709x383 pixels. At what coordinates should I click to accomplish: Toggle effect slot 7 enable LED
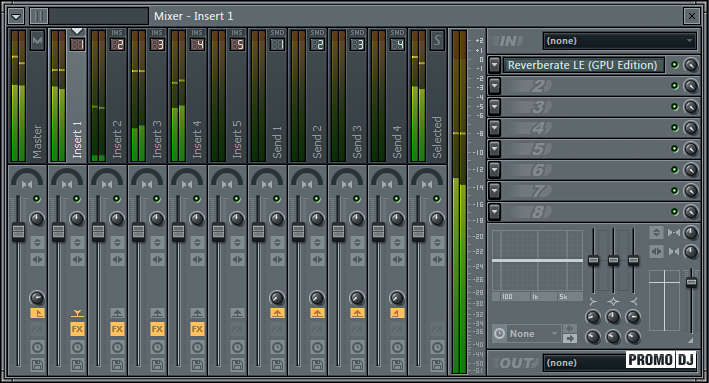click(675, 190)
